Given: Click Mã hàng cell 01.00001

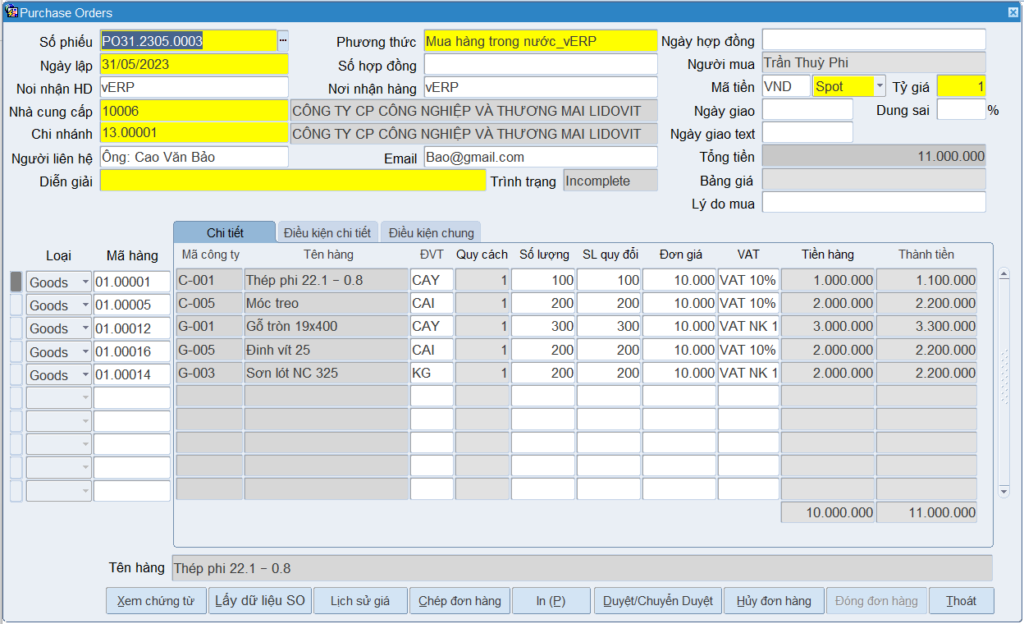Looking at the screenshot, I should tap(132, 282).
